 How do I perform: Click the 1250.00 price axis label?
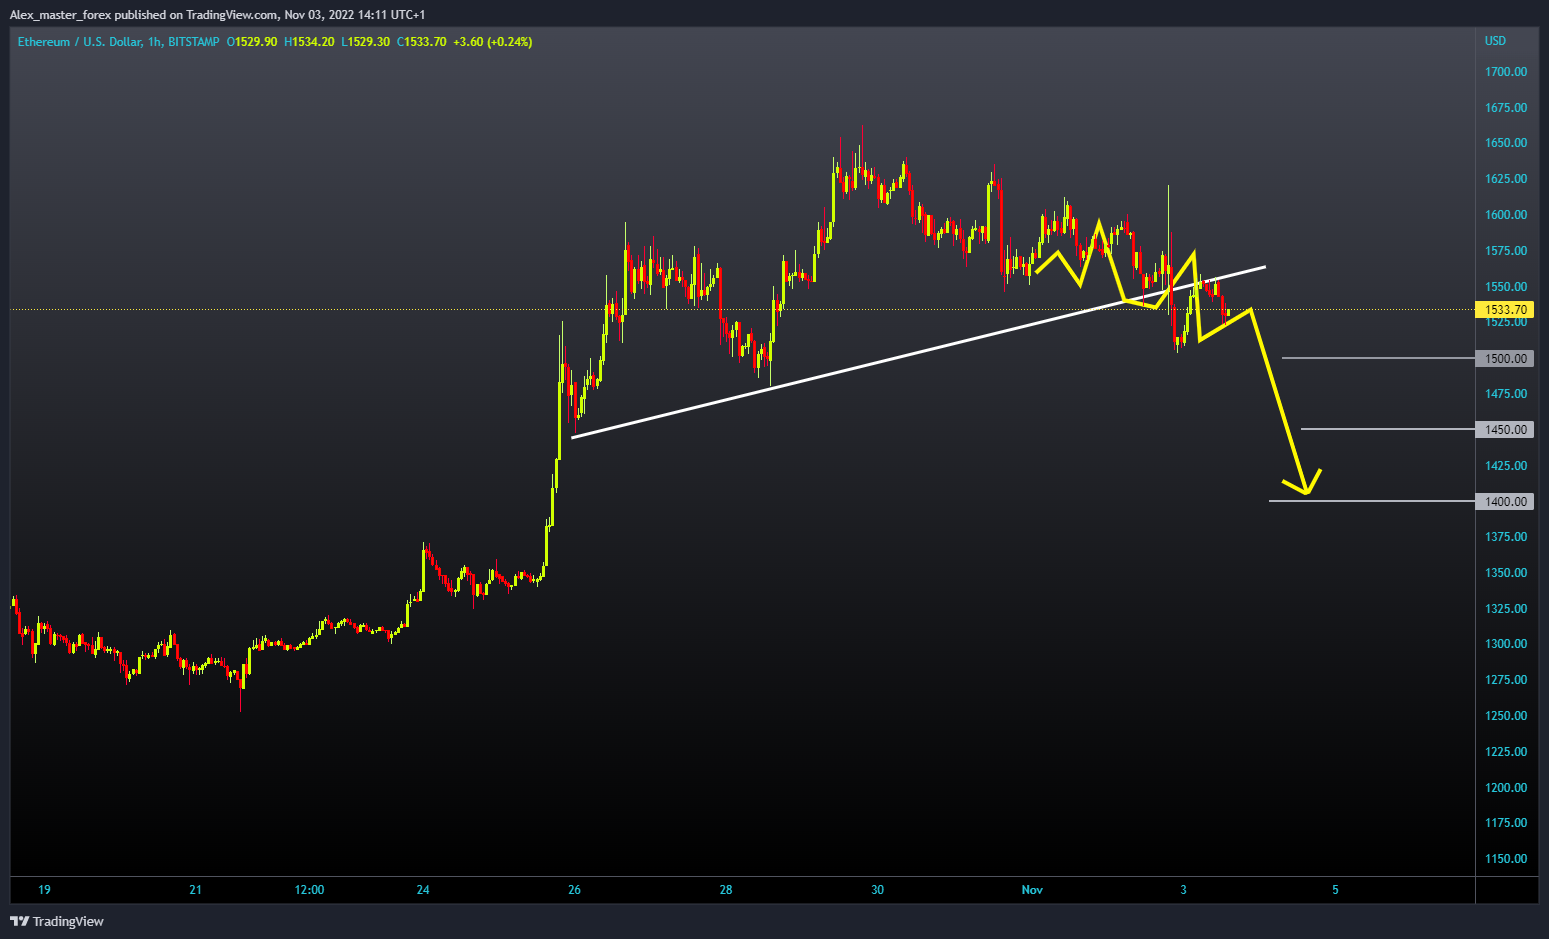point(1506,716)
